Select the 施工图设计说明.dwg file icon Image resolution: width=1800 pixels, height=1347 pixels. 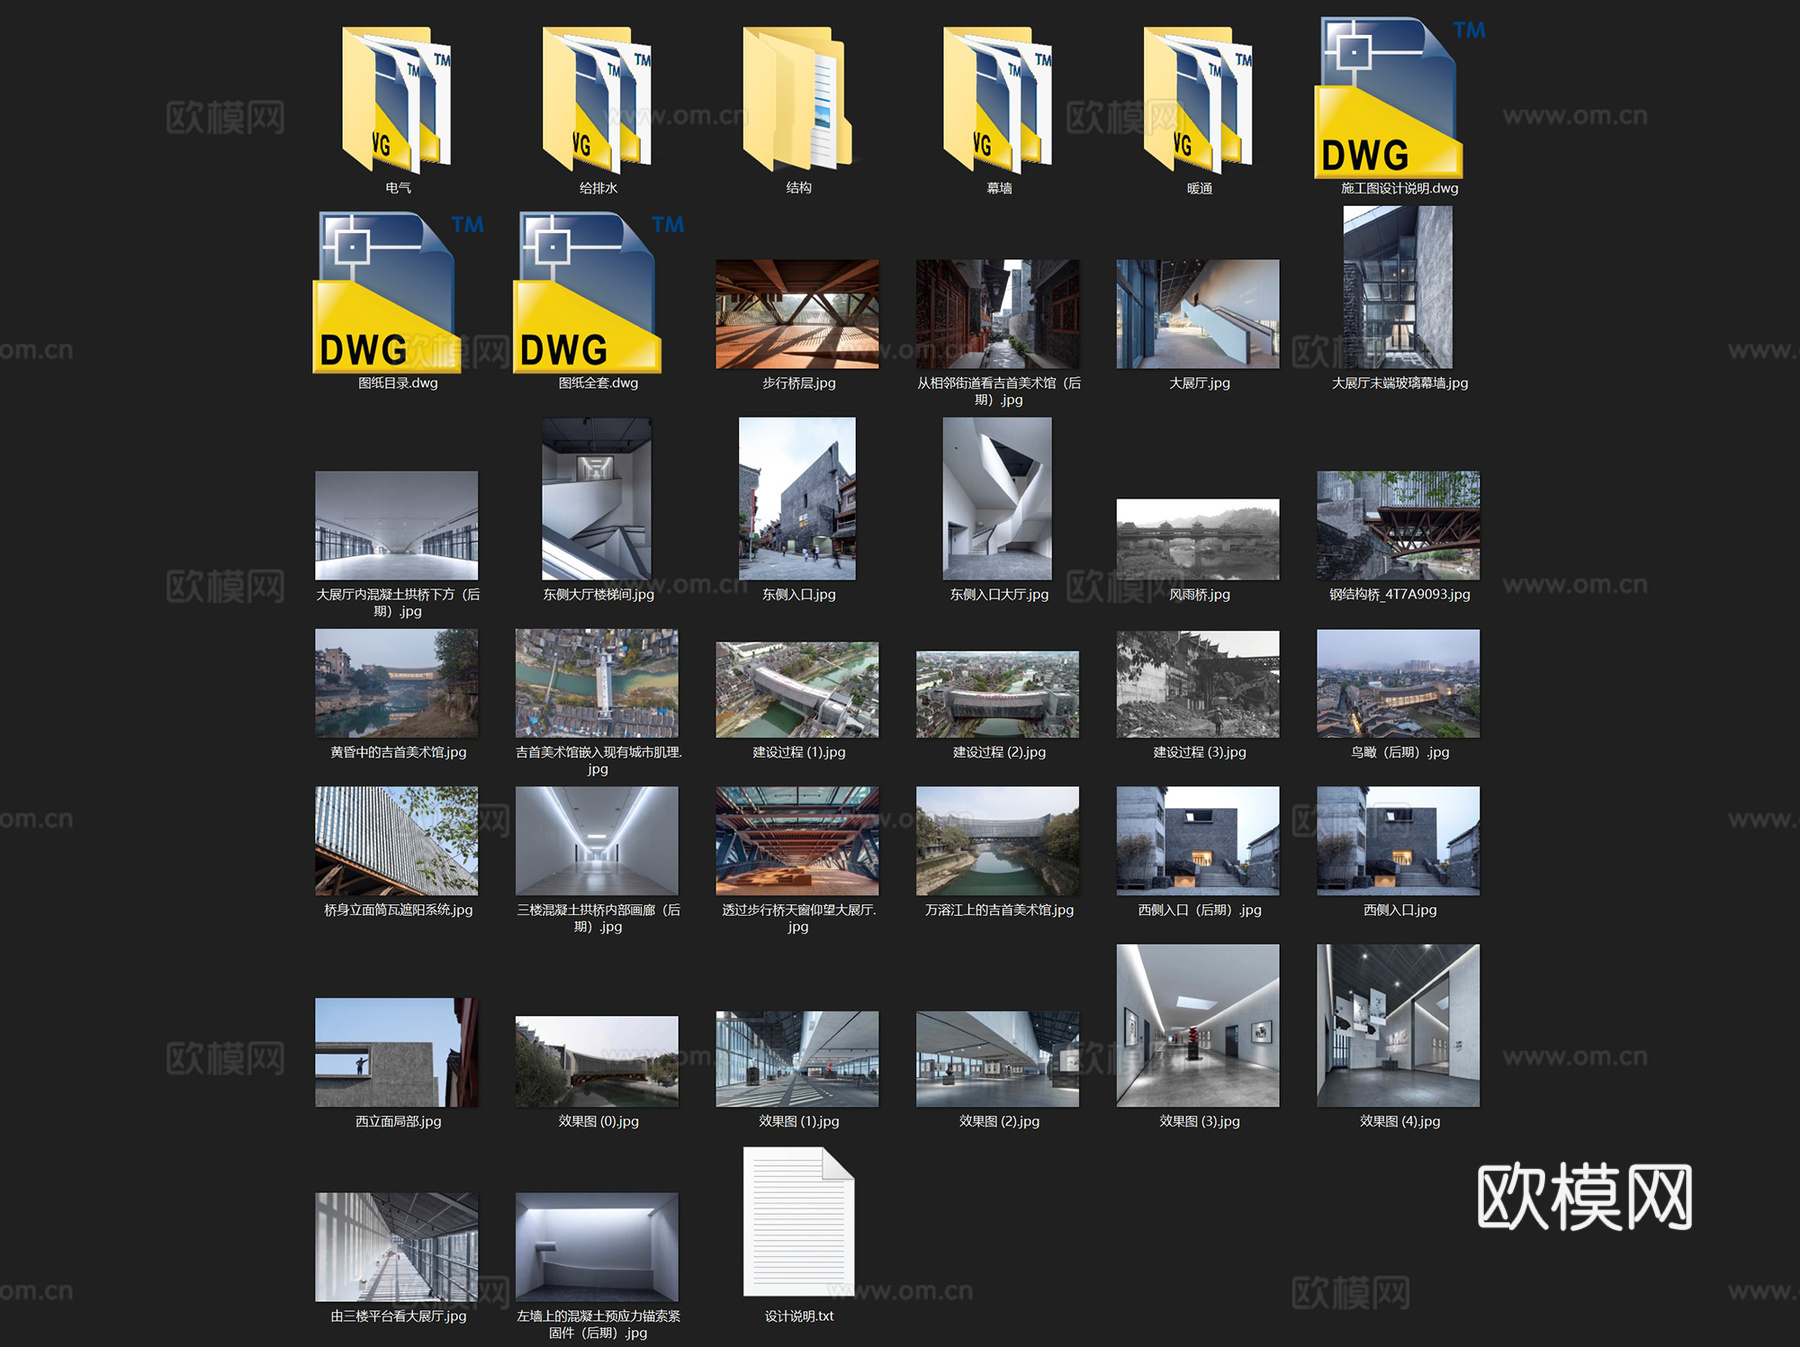[1398, 98]
